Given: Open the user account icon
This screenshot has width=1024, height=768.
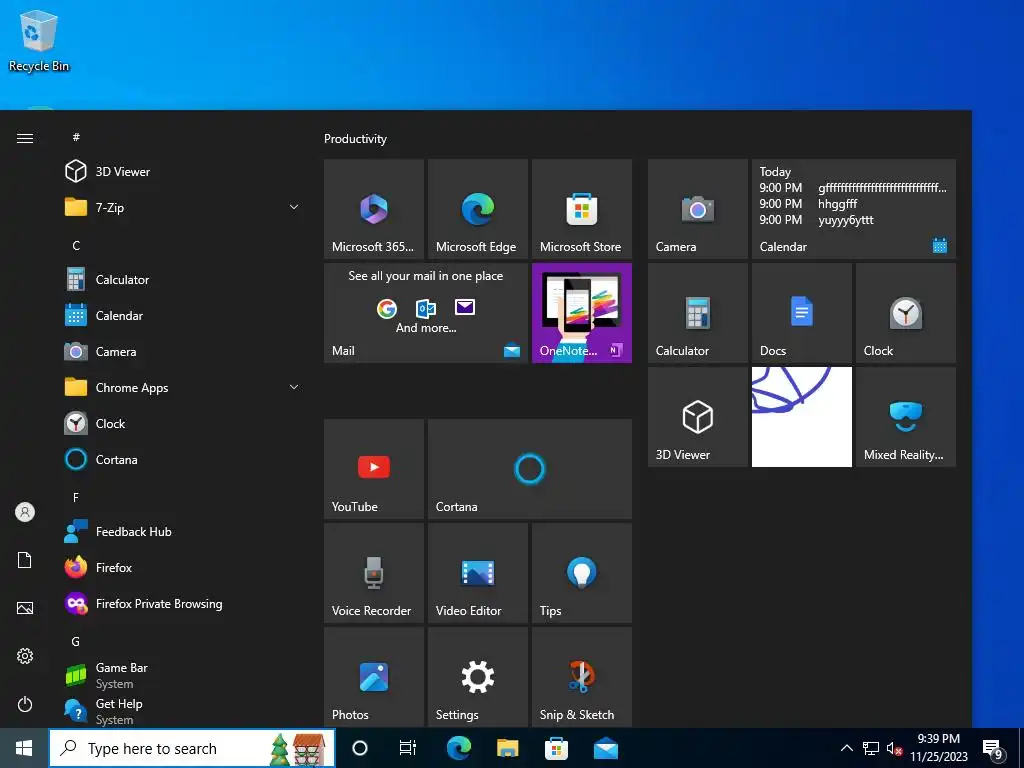Looking at the screenshot, I should [x=25, y=512].
